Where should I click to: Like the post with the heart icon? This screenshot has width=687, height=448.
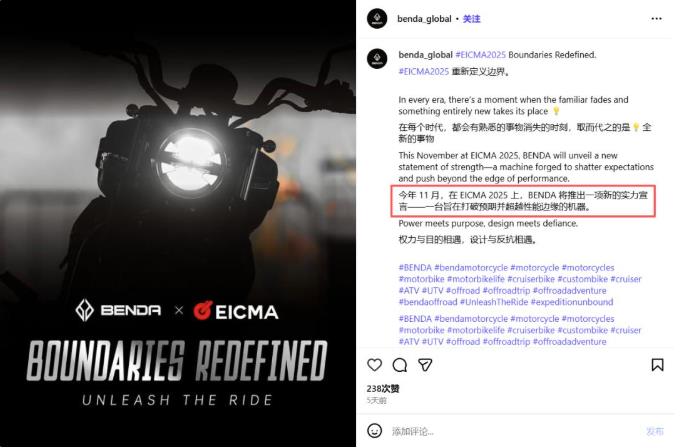point(374,365)
